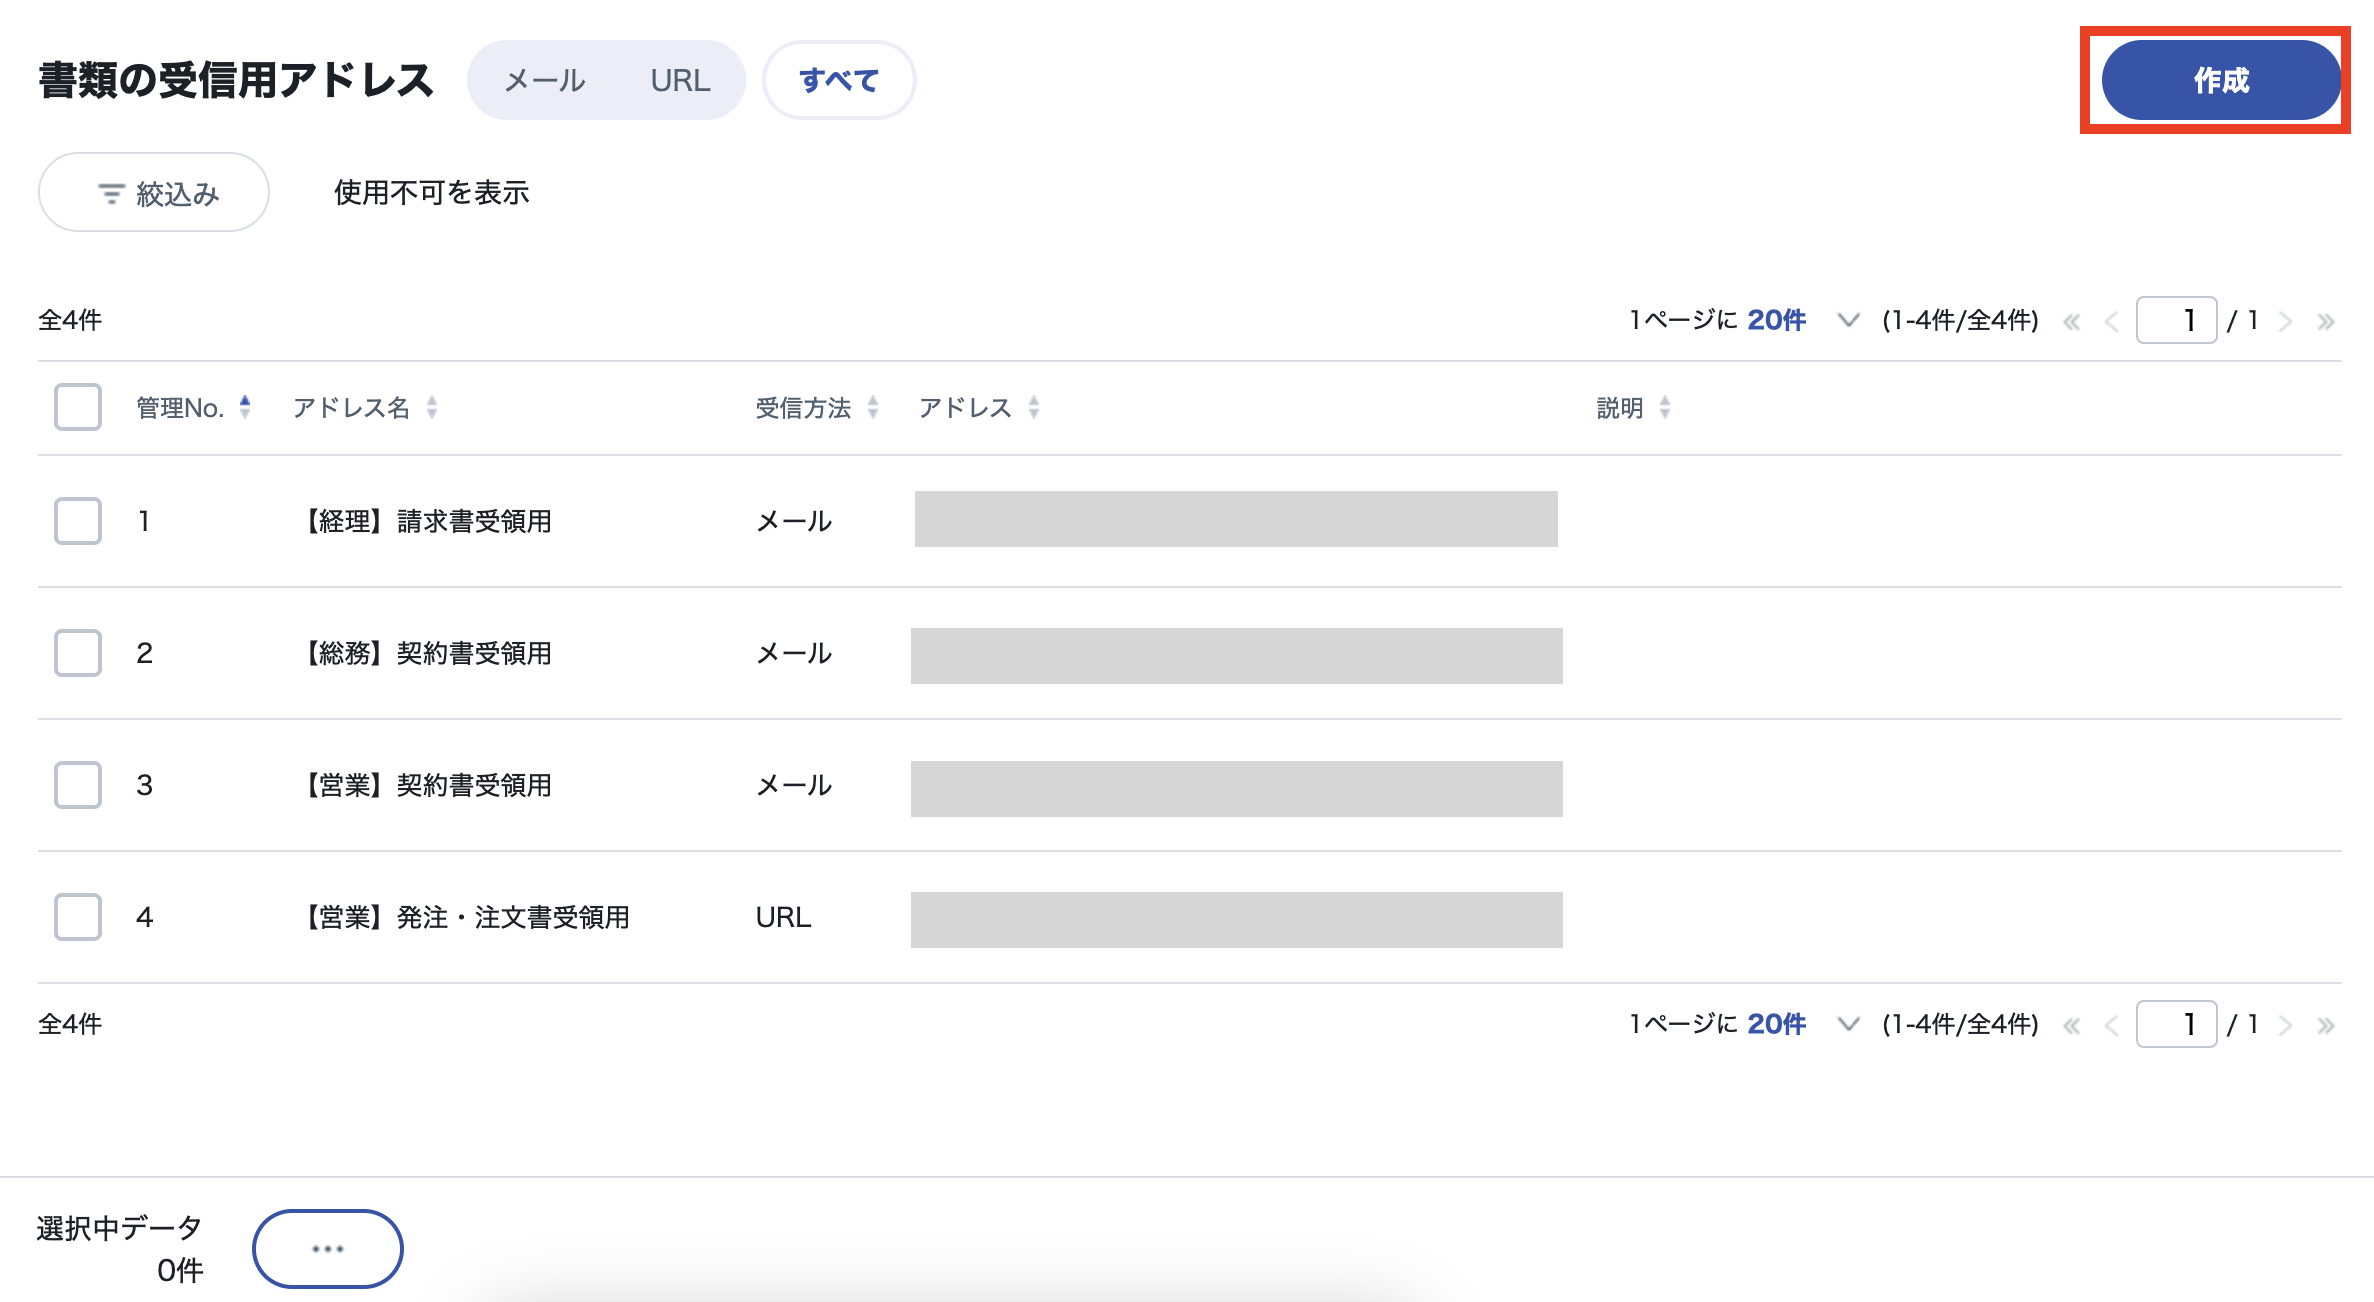
Task: Click the bottom page number input field
Action: (x=2176, y=1024)
